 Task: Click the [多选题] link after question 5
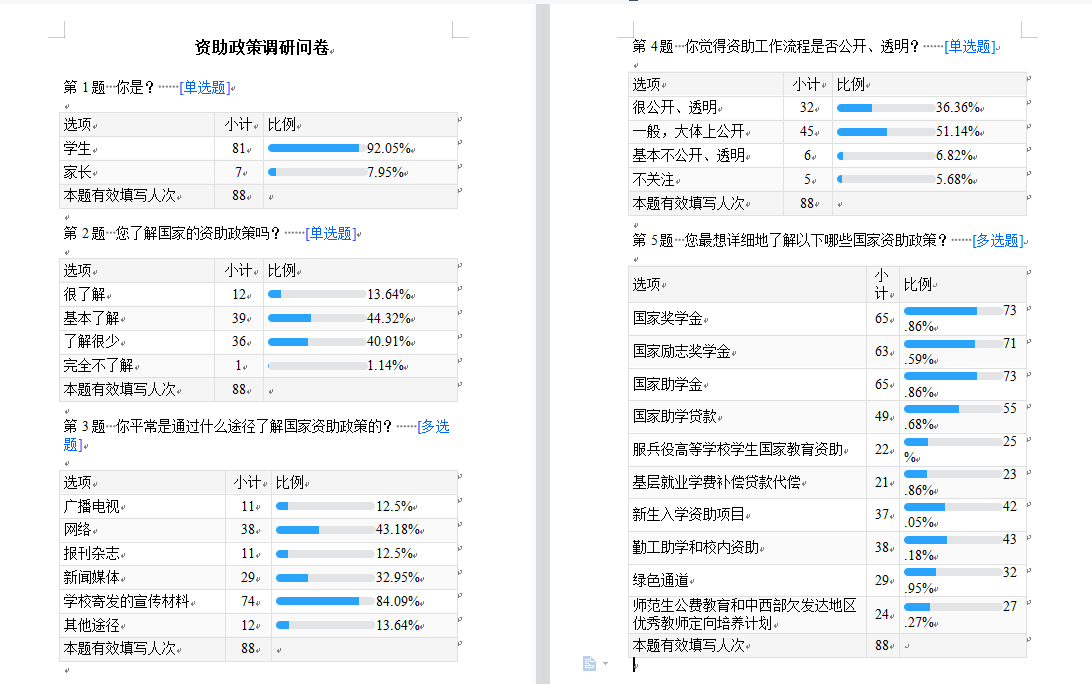(x=997, y=240)
